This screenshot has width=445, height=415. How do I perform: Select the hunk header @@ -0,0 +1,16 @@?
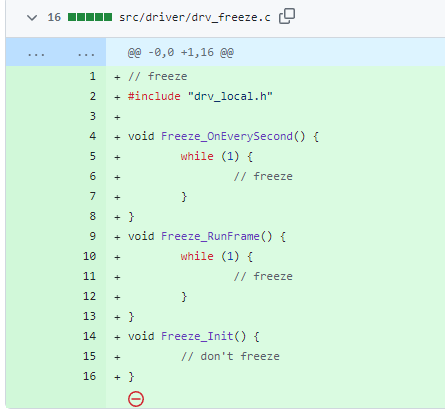(180, 52)
